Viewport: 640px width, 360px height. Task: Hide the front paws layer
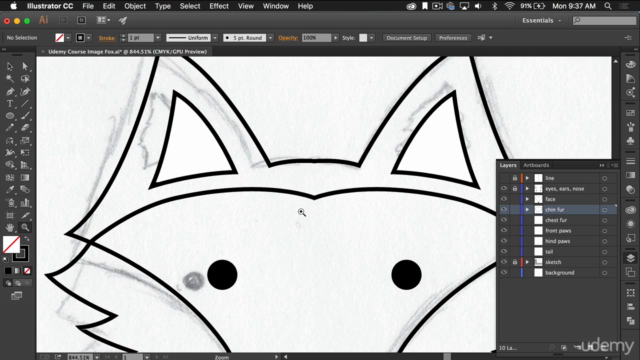click(x=504, y=230)
